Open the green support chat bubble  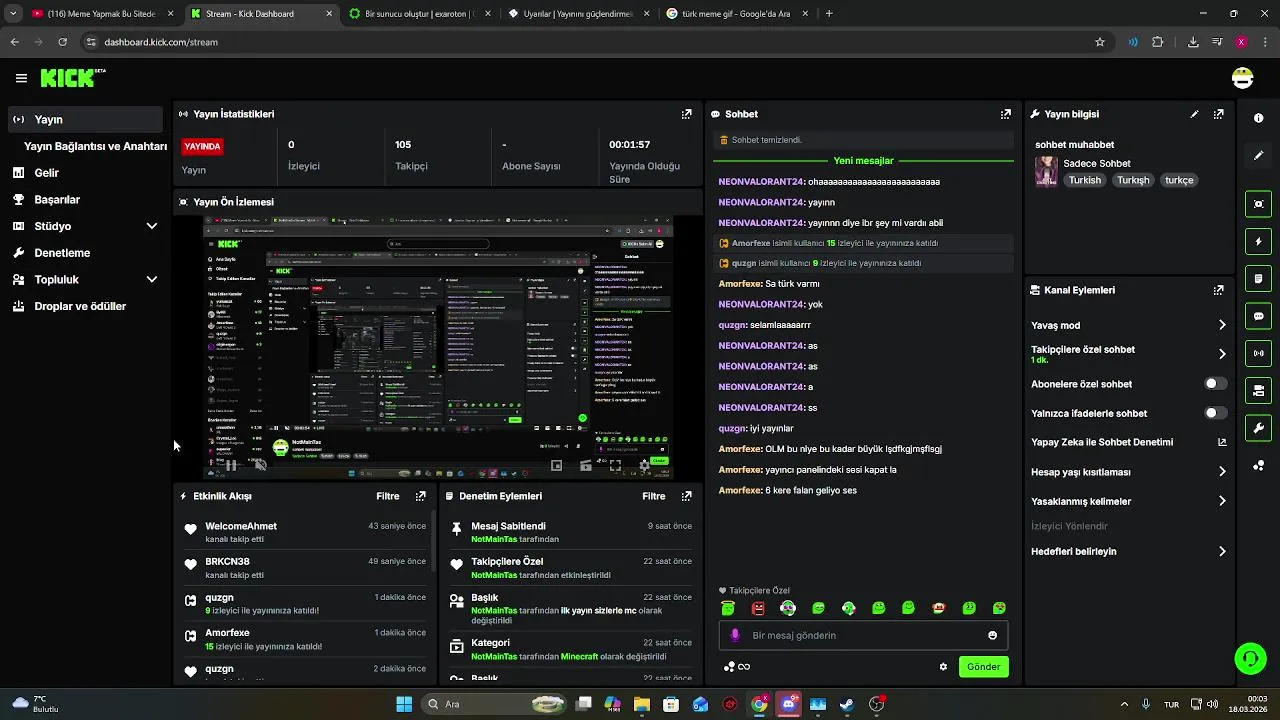pyautogui.click(x=1250, y=658)
